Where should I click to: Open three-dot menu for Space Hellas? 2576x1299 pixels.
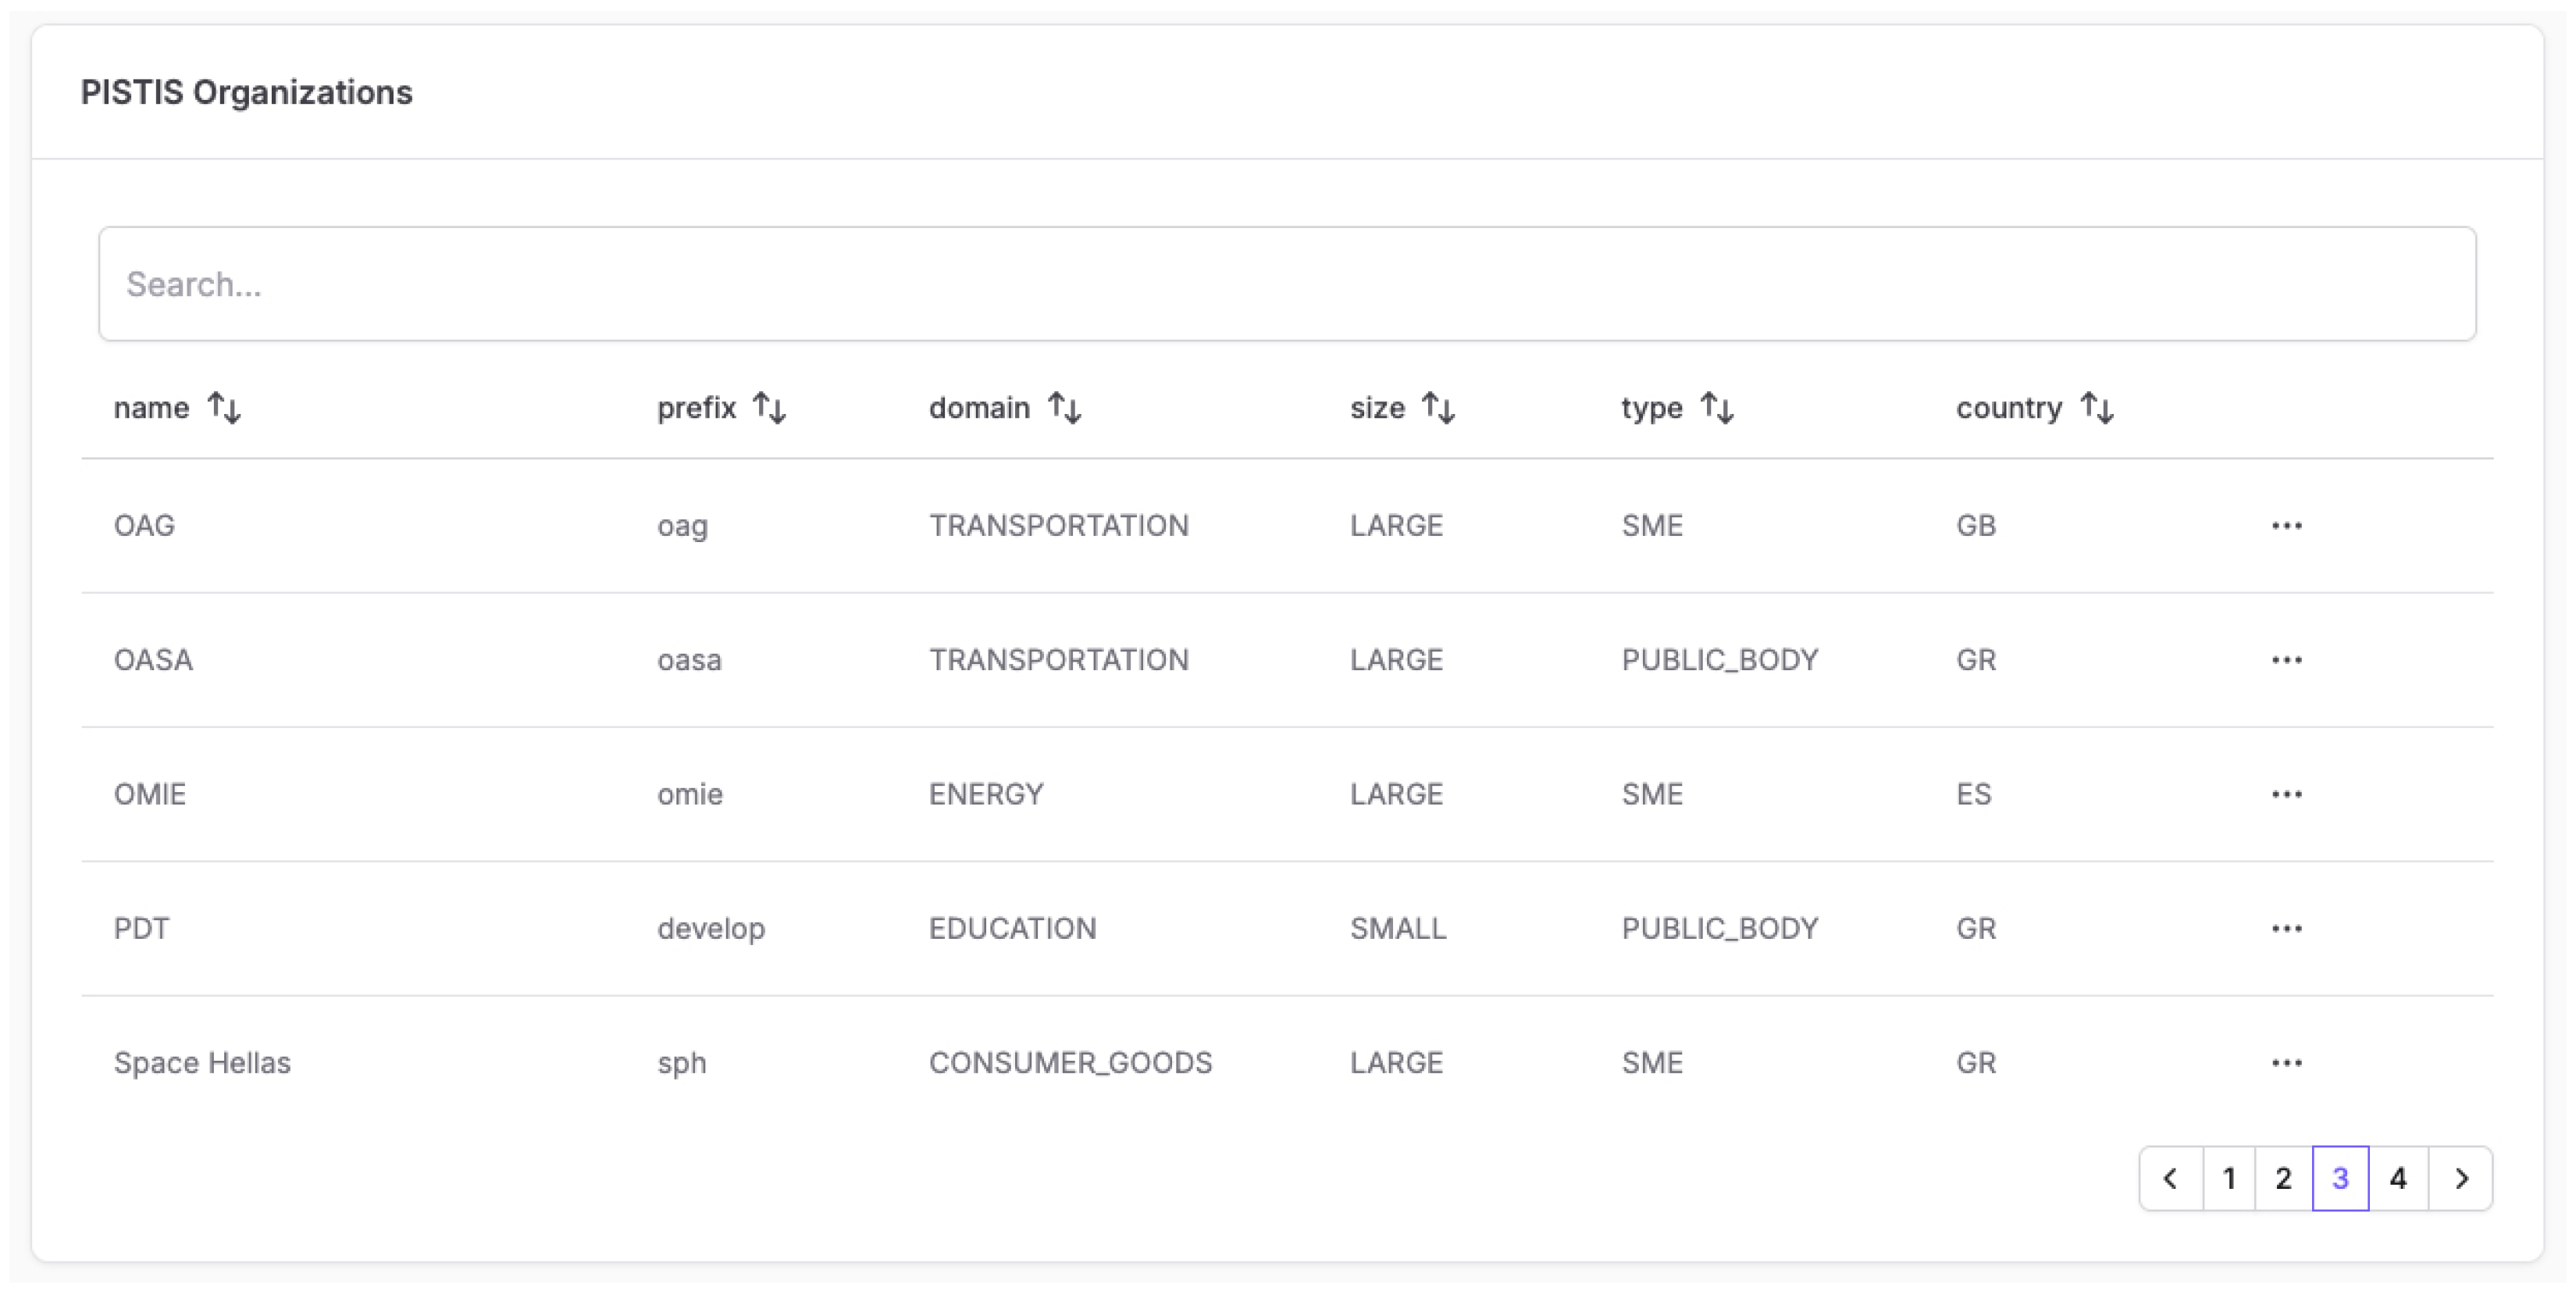pos(2286,1063)
